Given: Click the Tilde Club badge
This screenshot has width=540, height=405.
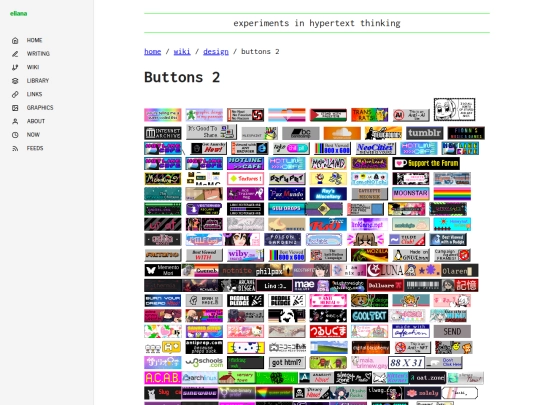Looking at the screenshot, I should (406, 239).
